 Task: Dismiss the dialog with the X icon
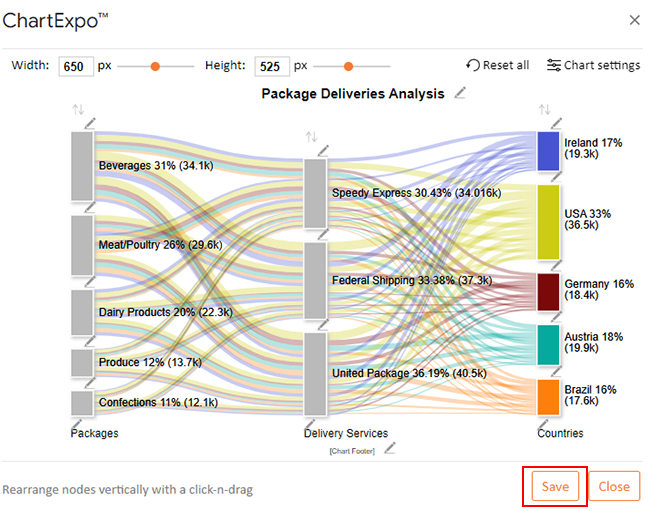[634, 20]
